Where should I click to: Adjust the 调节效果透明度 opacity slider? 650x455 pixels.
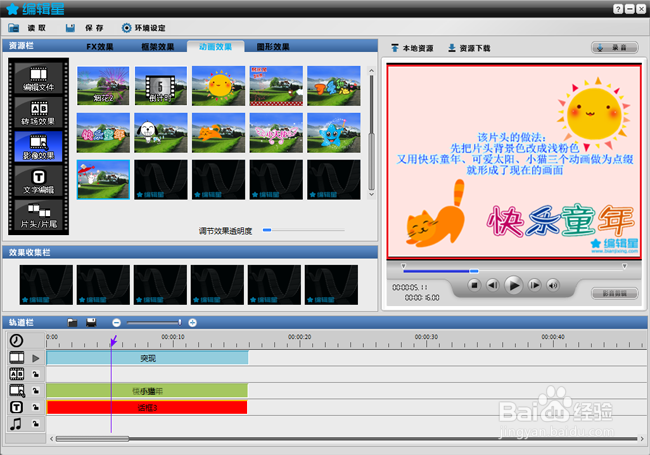click(303, 230)
